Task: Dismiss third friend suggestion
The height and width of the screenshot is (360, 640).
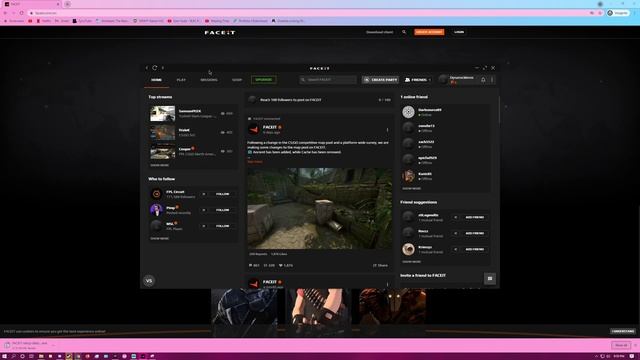Action: point(456,249)
